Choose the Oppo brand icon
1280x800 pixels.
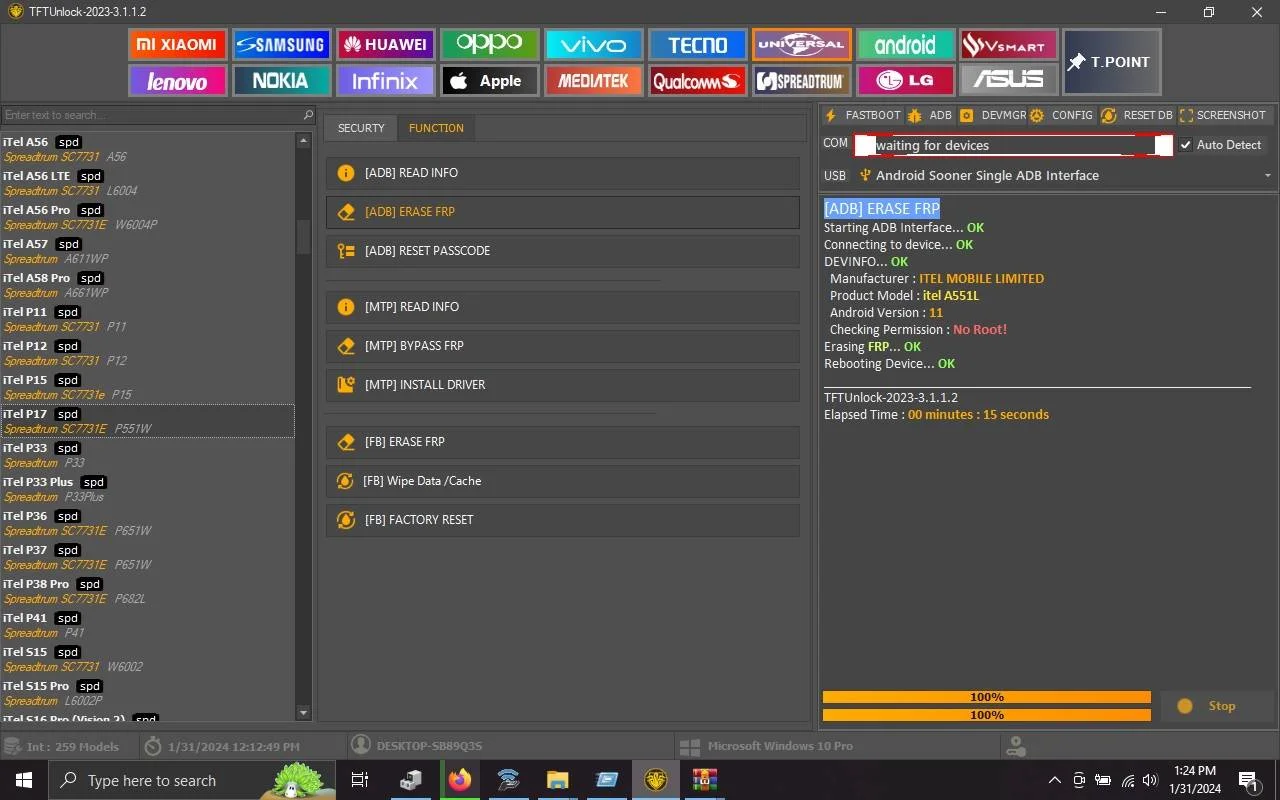[x=489, y=45]
